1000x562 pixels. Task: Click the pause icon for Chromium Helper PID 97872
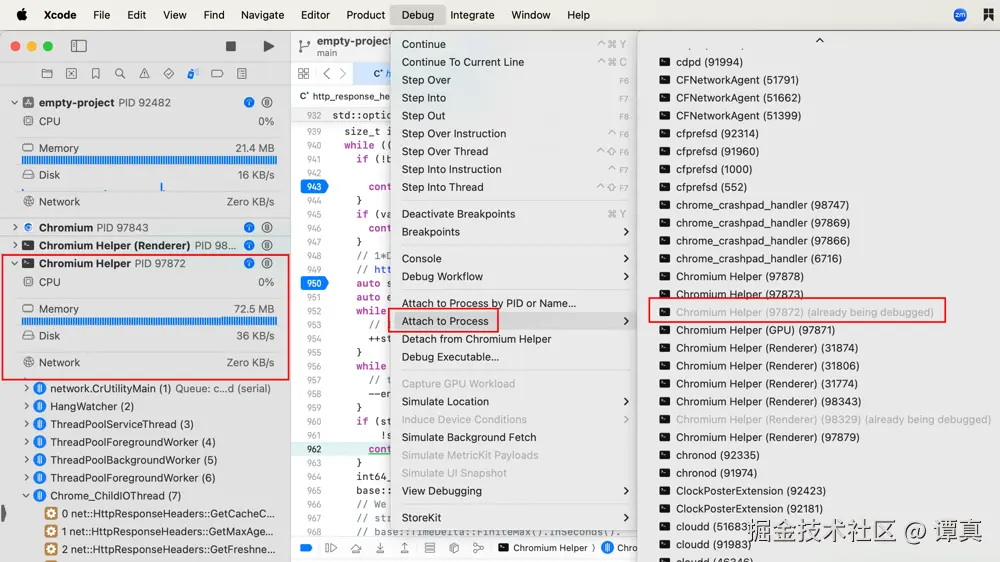click(267, 263)
